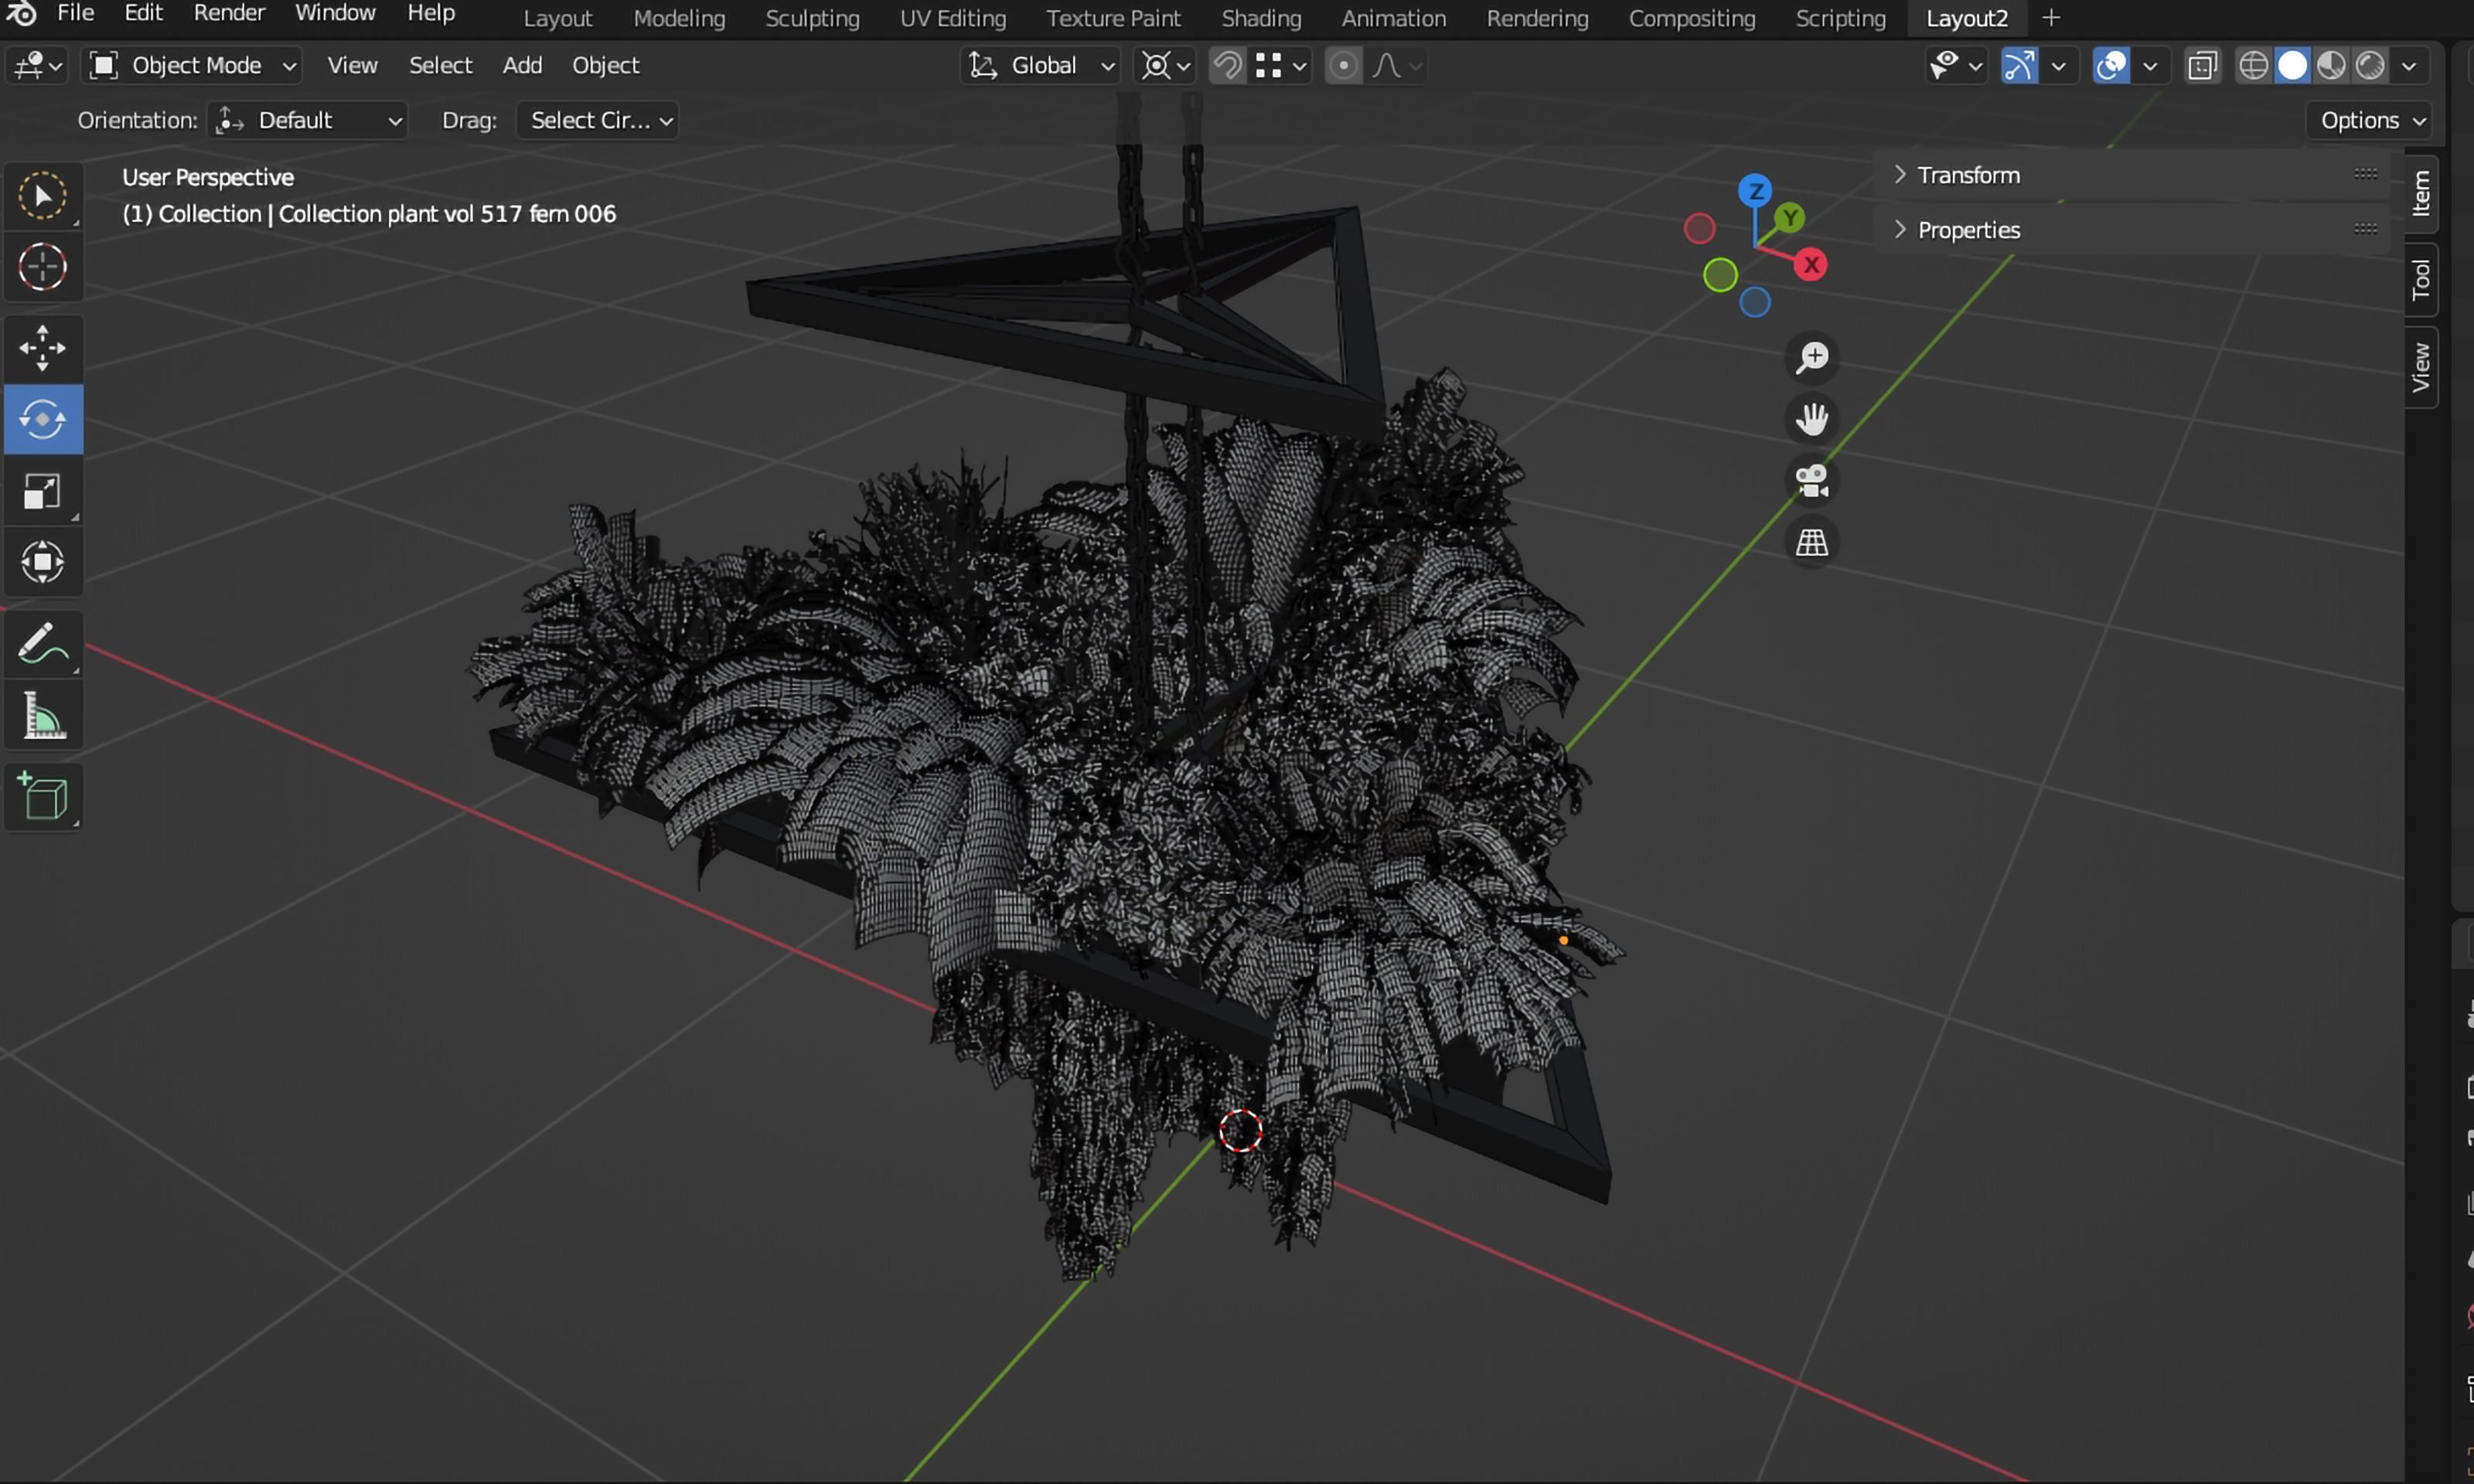Image resolution: width=2474 pixels, height=1484 pixels.
Task: Open the Render menu
Action: coord(229,14)
